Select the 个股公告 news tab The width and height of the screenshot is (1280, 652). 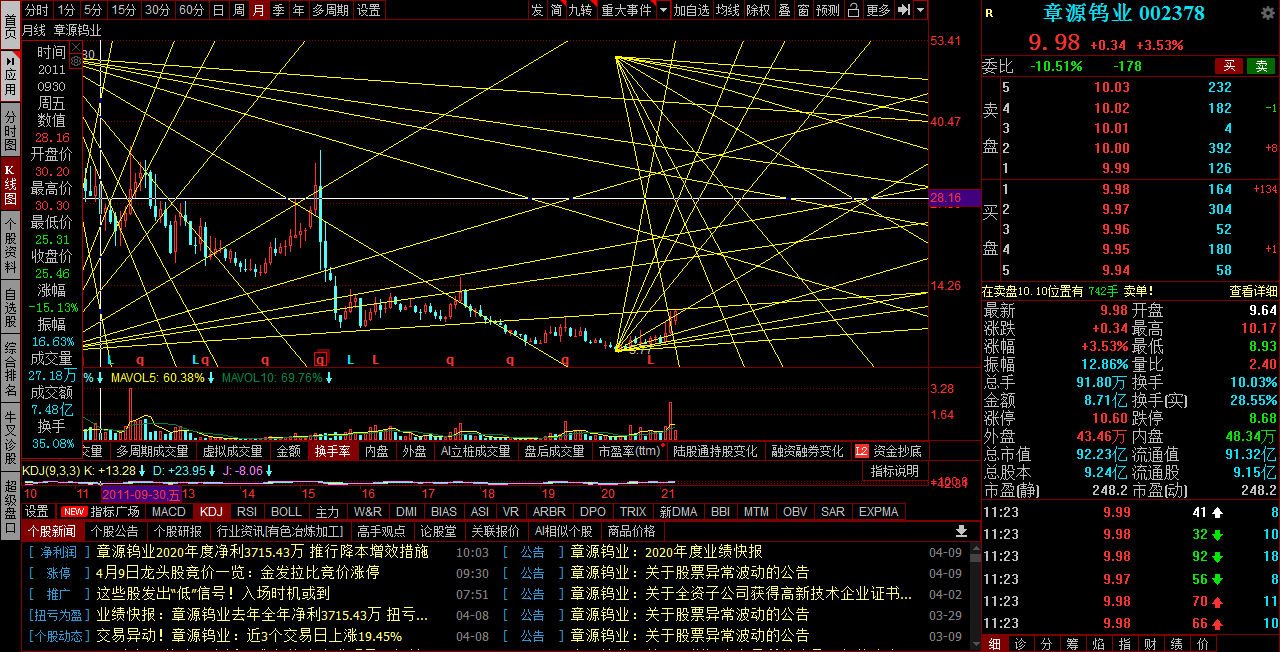point(114,531)
